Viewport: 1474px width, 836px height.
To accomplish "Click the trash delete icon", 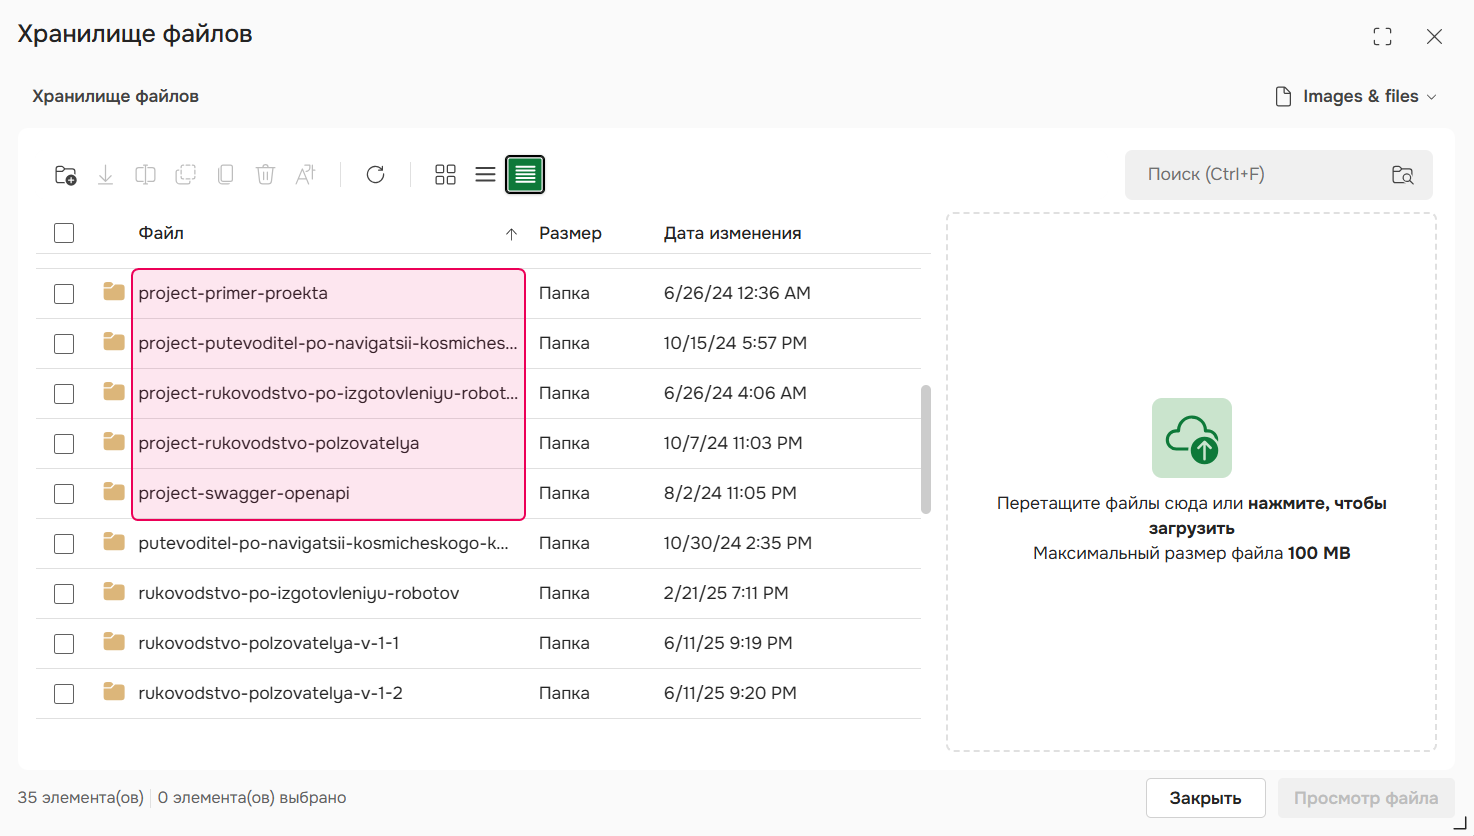I will (x=265, y=175).
